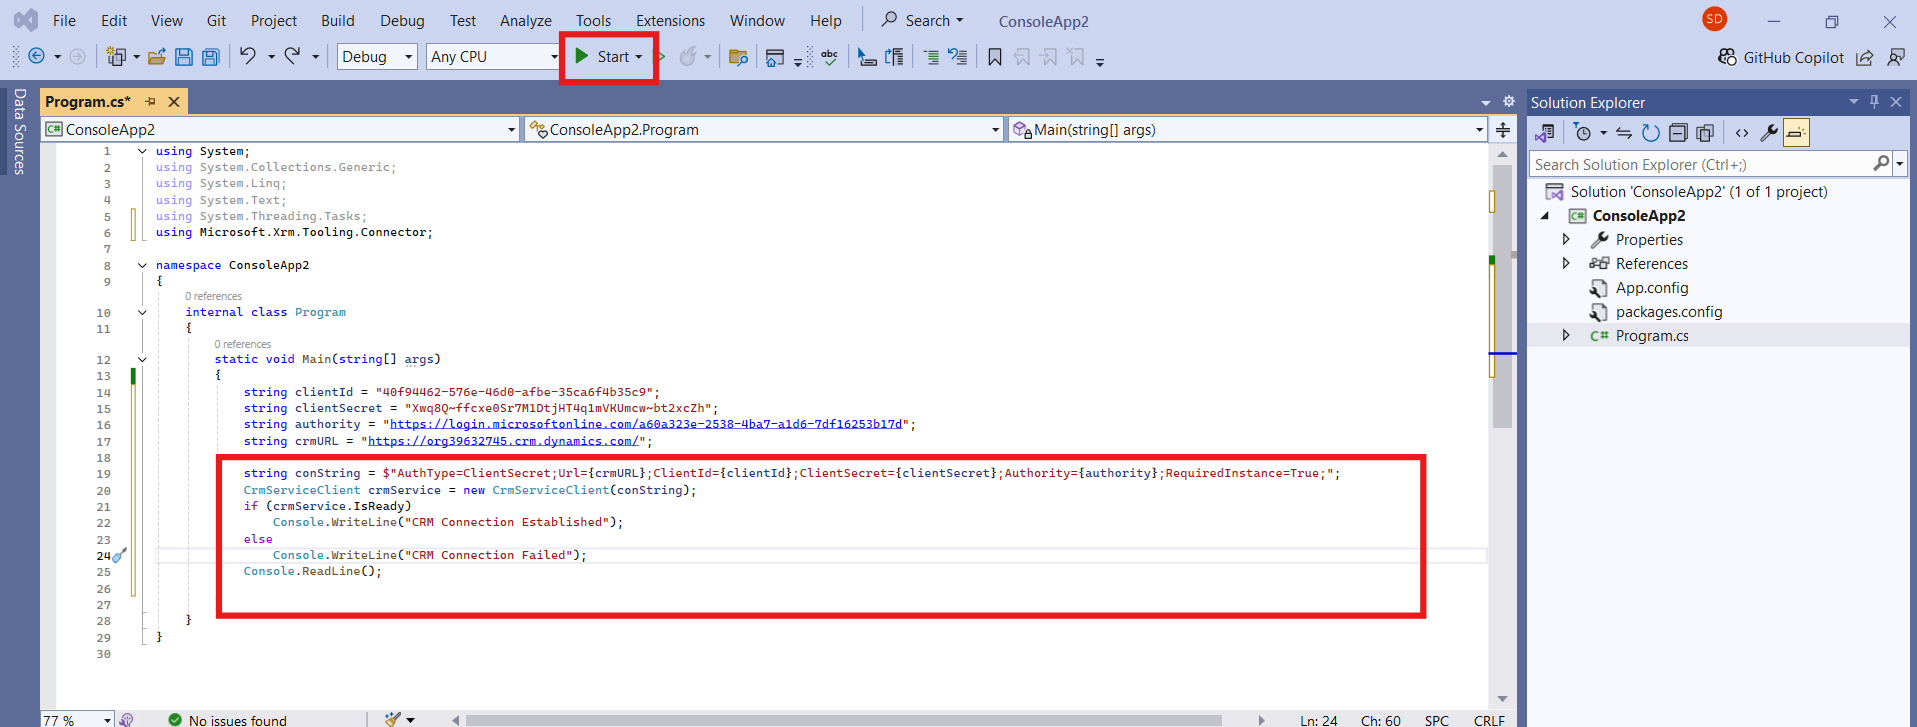The height and width of the screenshot is (727, 1917).
Task: Click the Solution Explorer refresh icon
Action: (1650, 133)
